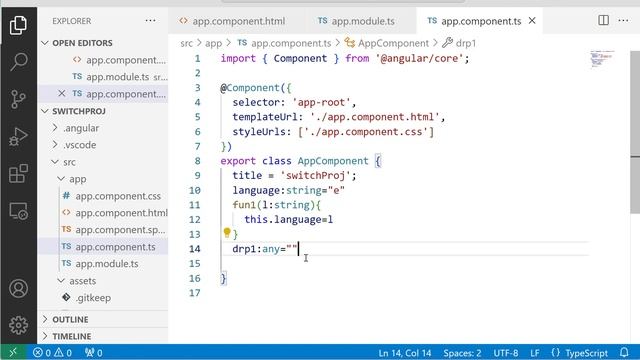
Task: Close the app.component.ts tab
Action: [x=532, y=20]
